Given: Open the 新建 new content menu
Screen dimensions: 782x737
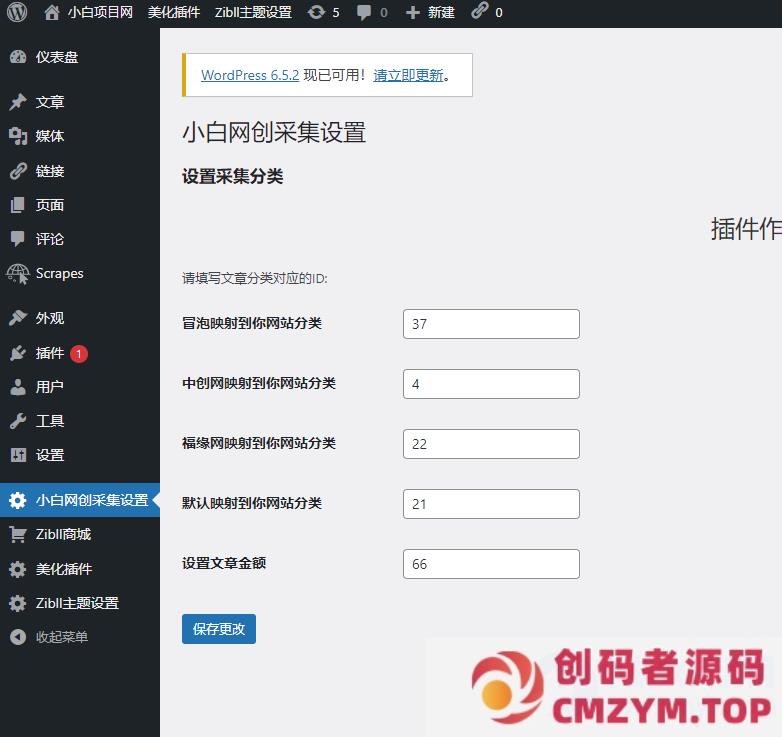Looking at the screenshot, I should click(x=430, y=13).
